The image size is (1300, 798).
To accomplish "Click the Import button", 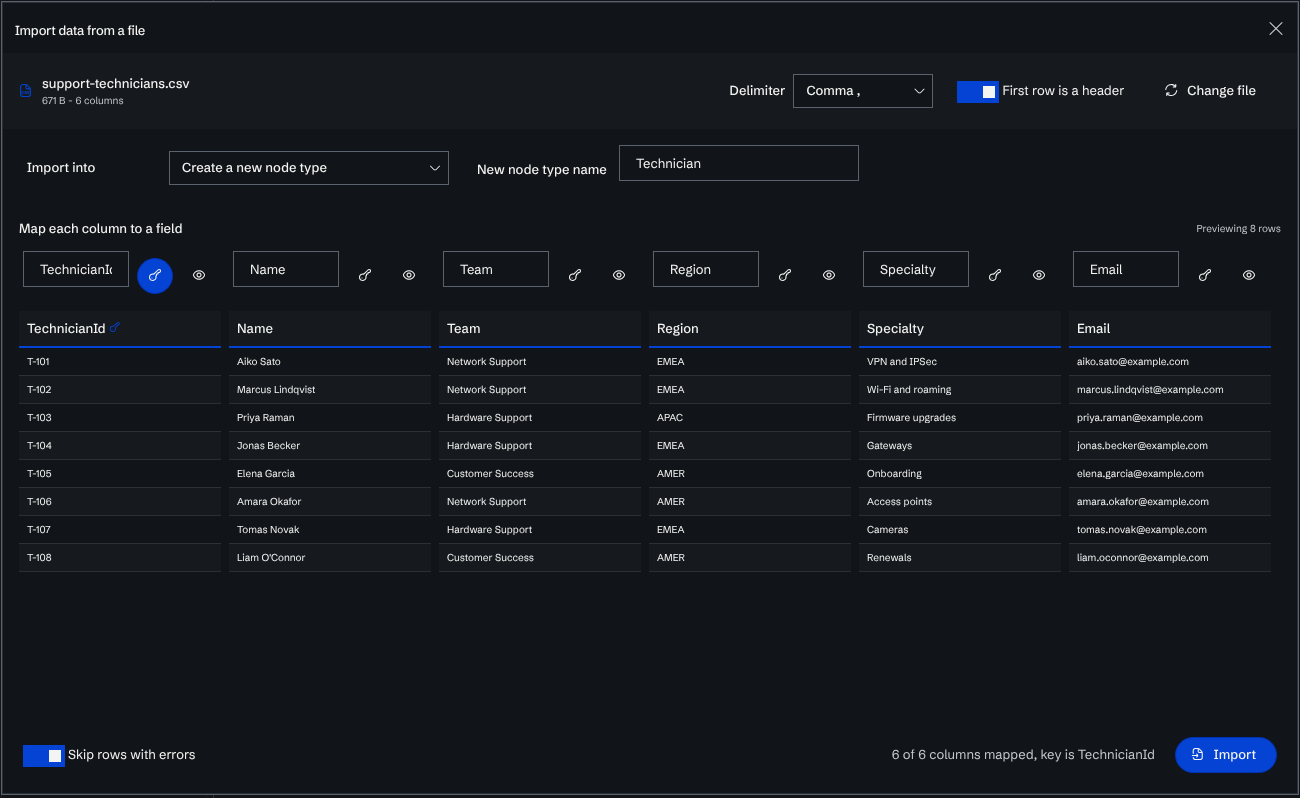I will pos(1226,755).
